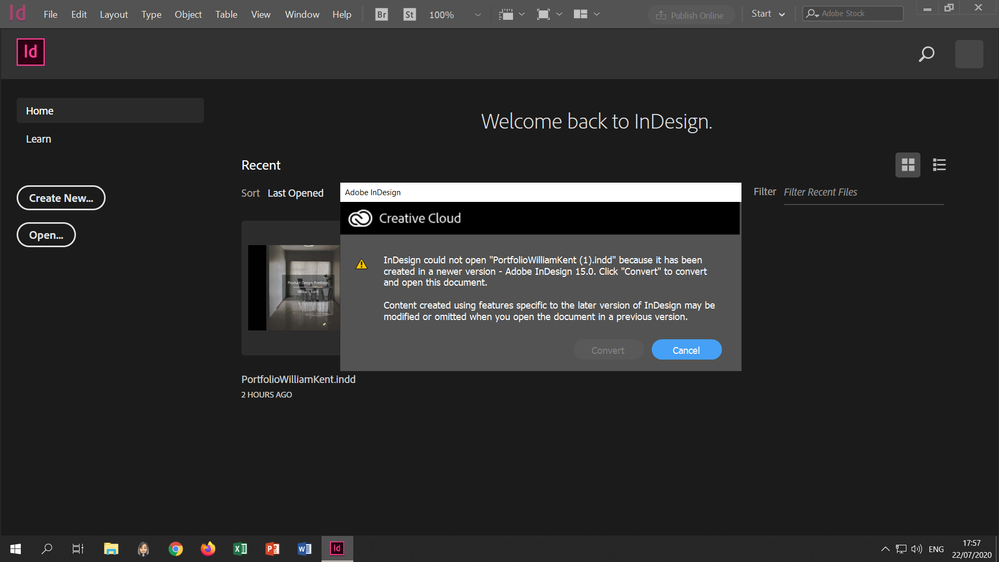The height and width of the screenshot is (562, 999).
Task: Click the Id app icon in menu bar
Action: (17, 13)
